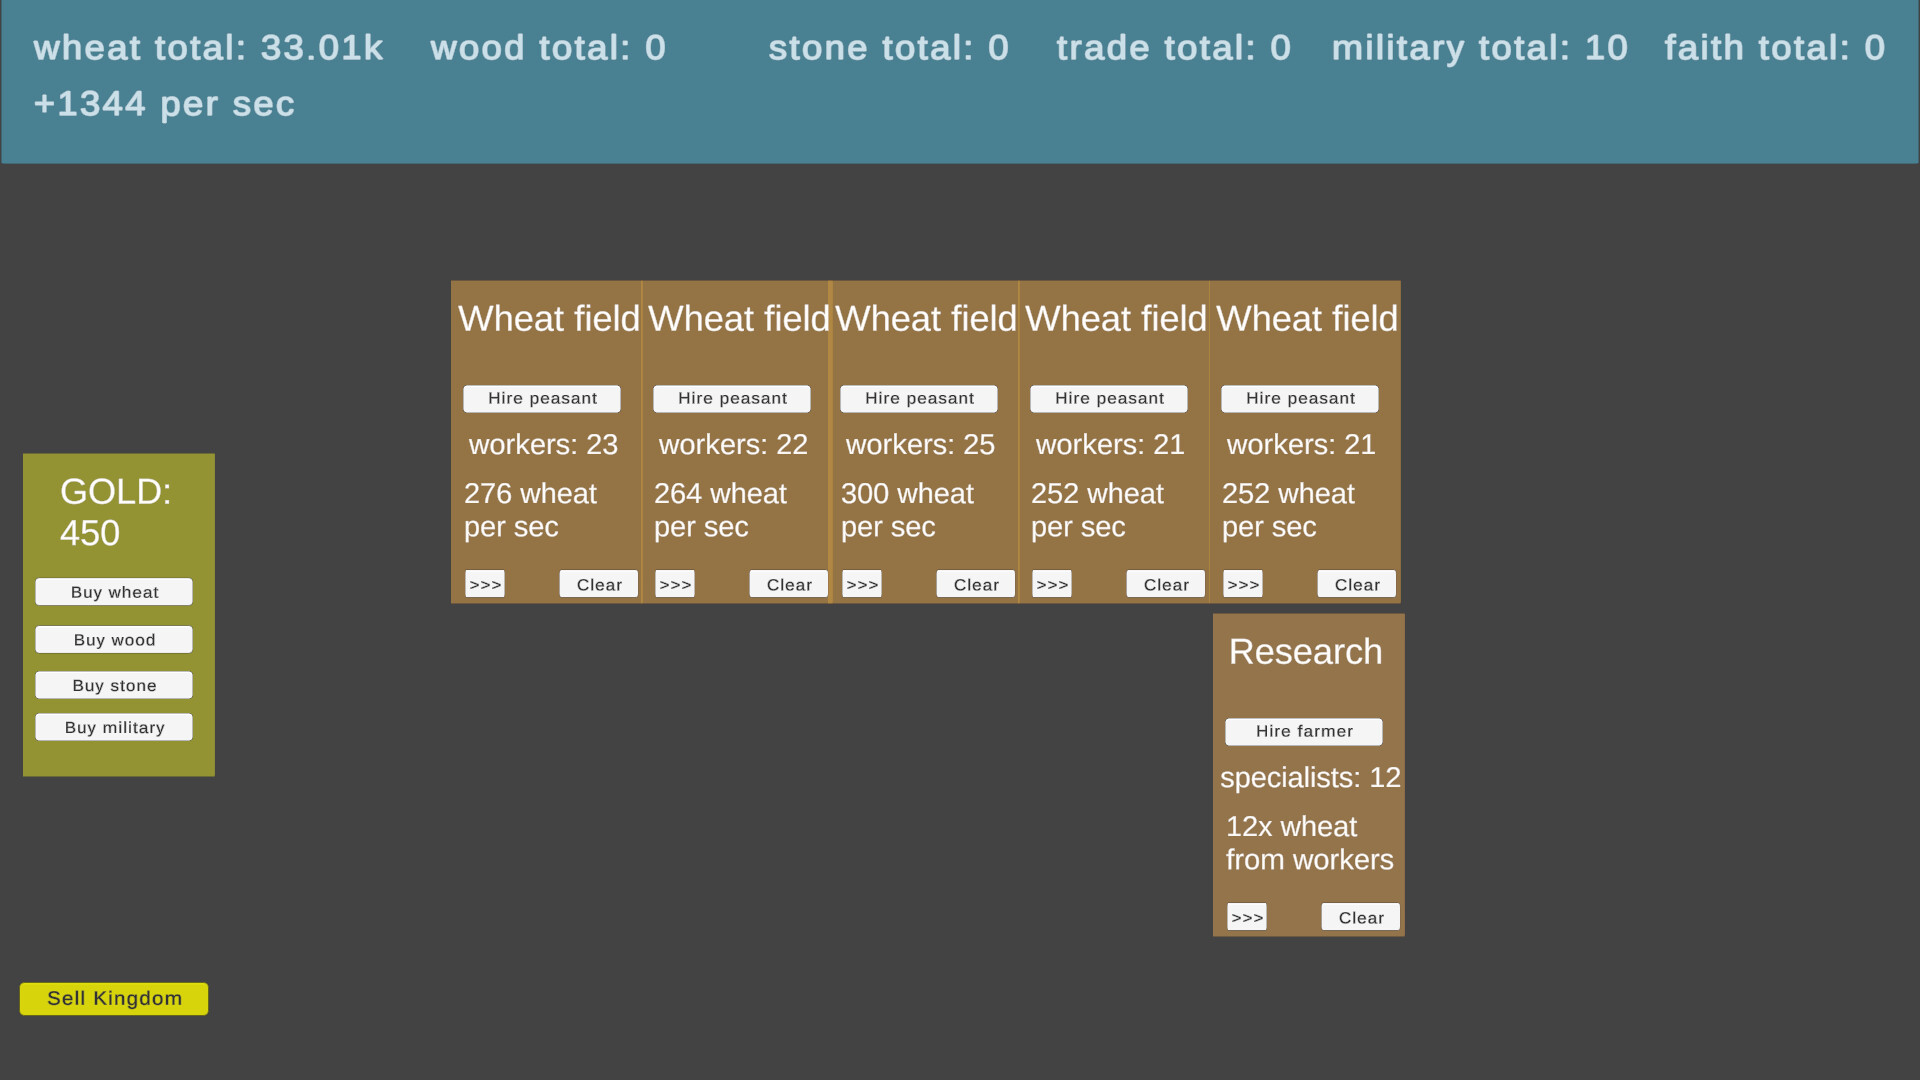This screenshot has height=1080, width=1920.
Task: Clear the 25-worker Wheat field
Action: coord(976,584)
